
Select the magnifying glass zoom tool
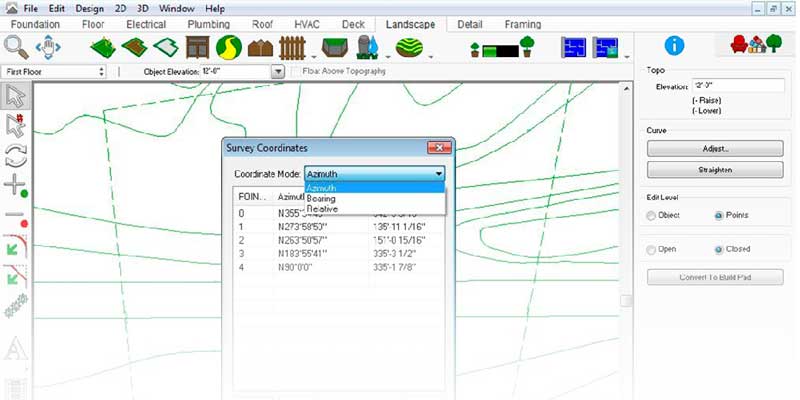[x=17, y=46]
